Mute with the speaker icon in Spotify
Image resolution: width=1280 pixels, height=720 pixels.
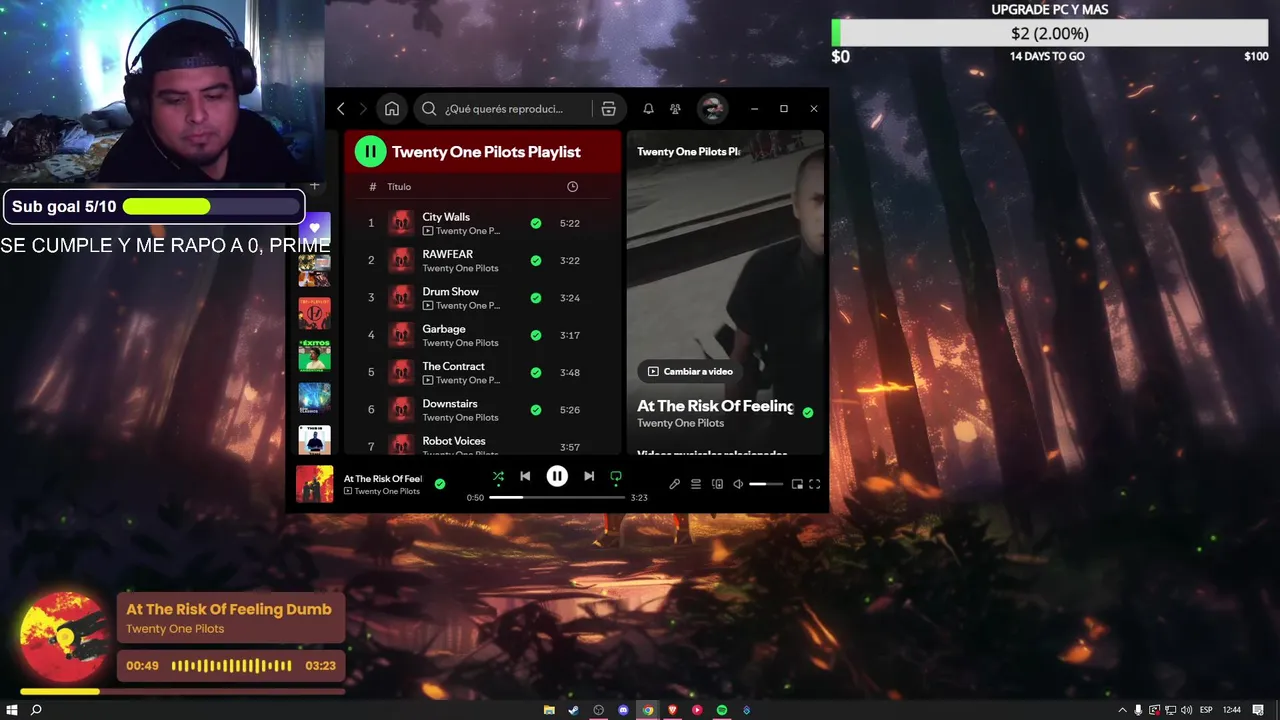tap(738, 484)
